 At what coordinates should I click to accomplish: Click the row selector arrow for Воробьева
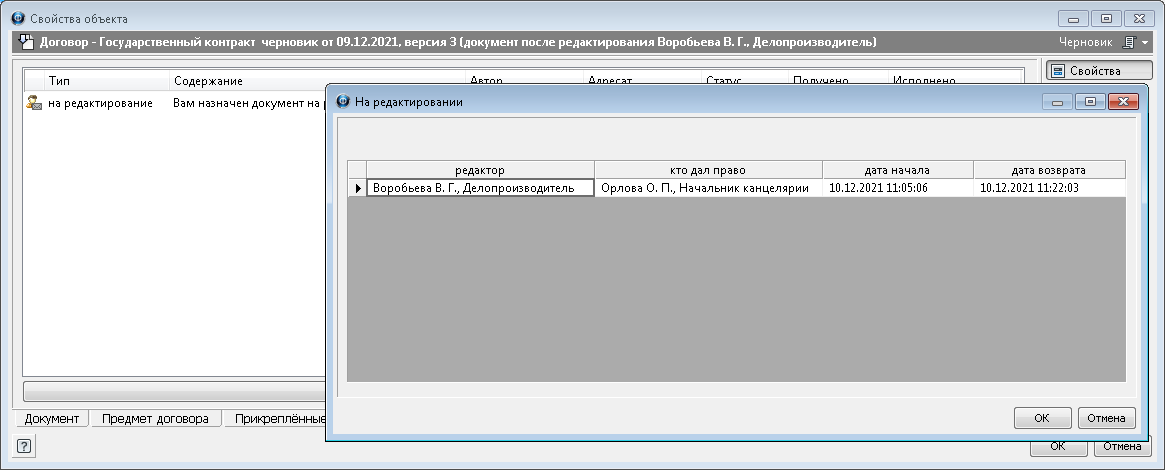[357, 188]
